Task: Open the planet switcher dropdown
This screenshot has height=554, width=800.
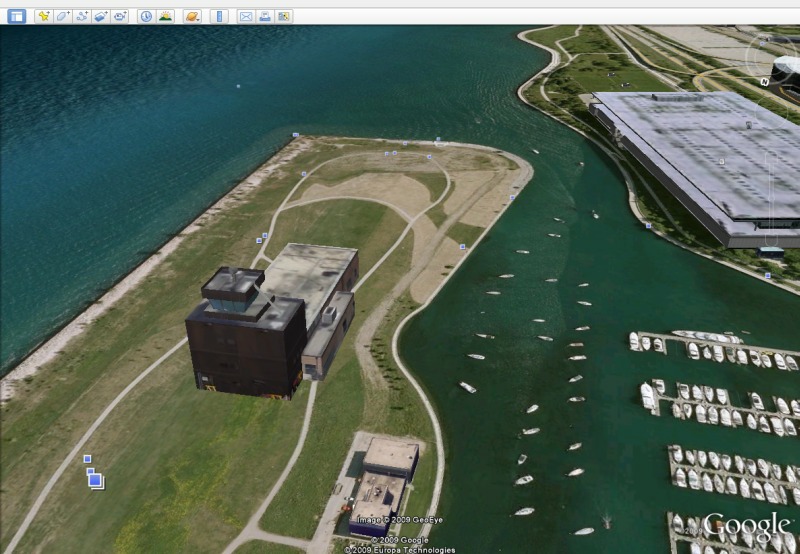Action: point(192,16)
